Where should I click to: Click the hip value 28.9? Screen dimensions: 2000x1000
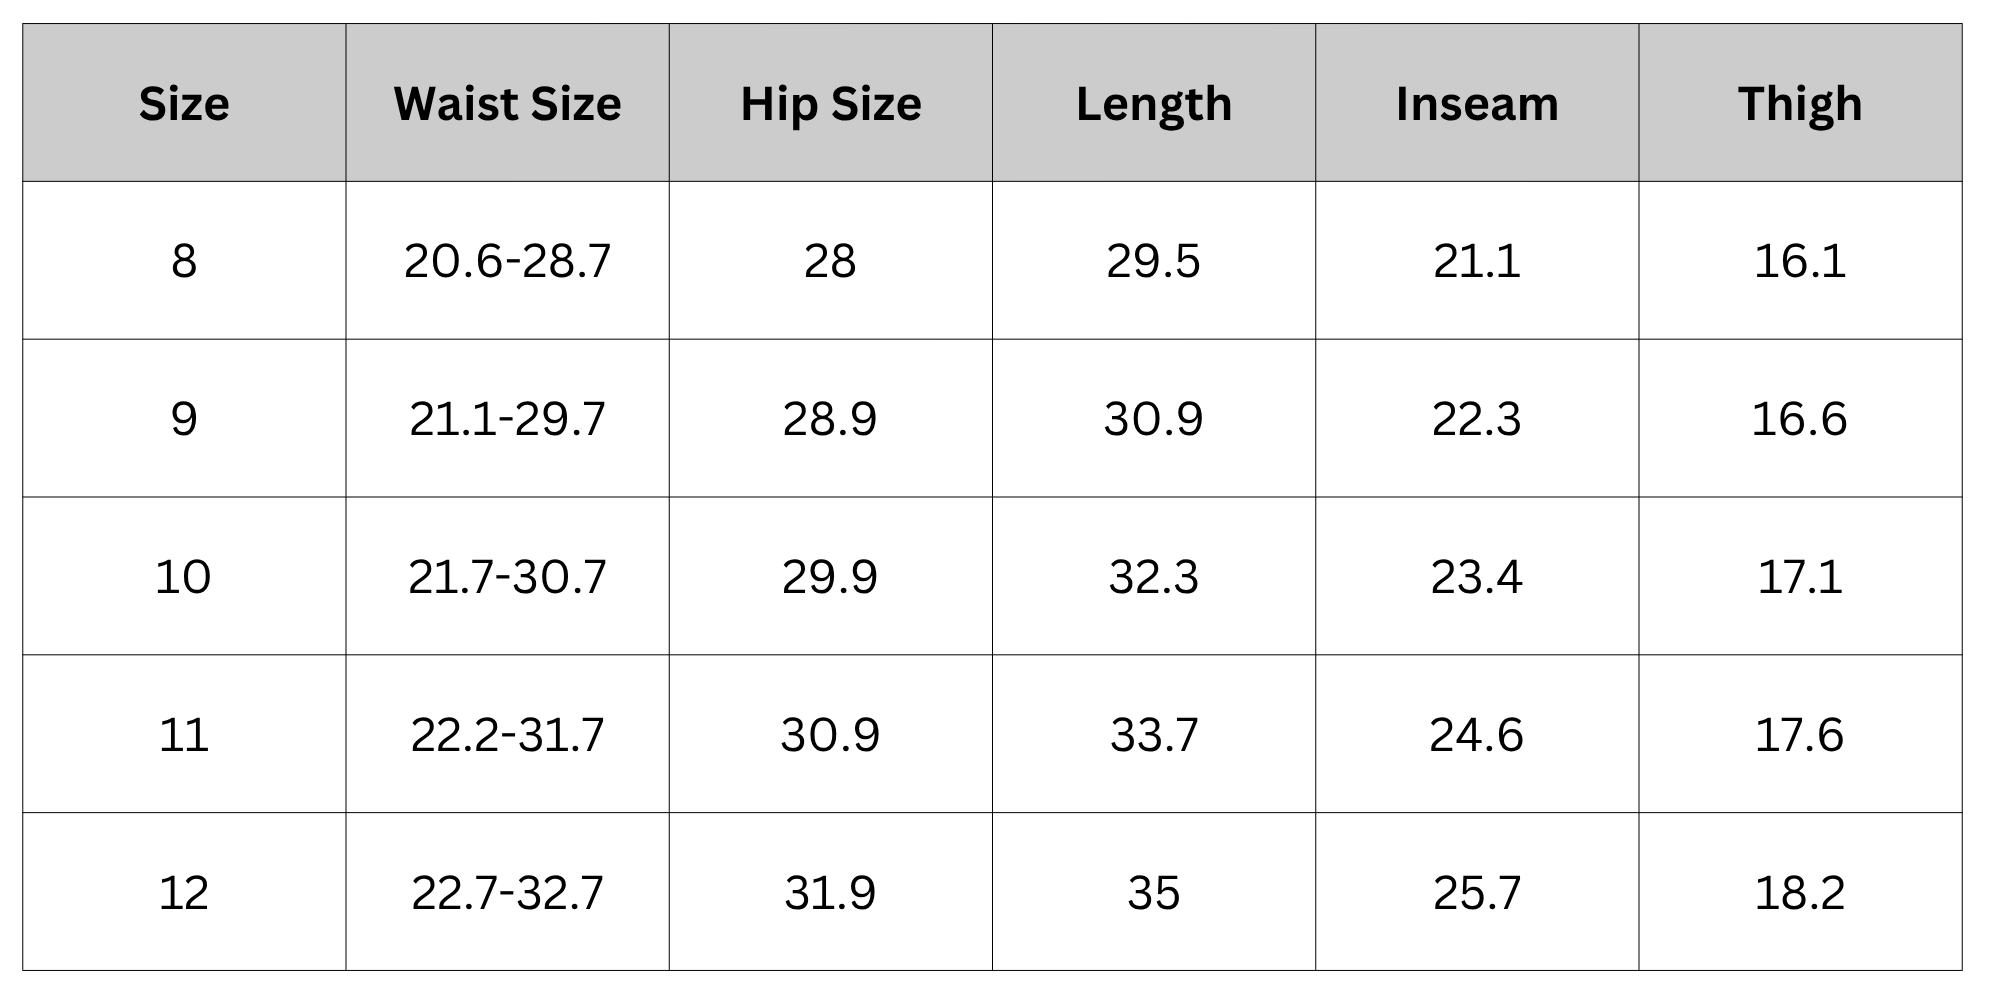tap(830, 418)
